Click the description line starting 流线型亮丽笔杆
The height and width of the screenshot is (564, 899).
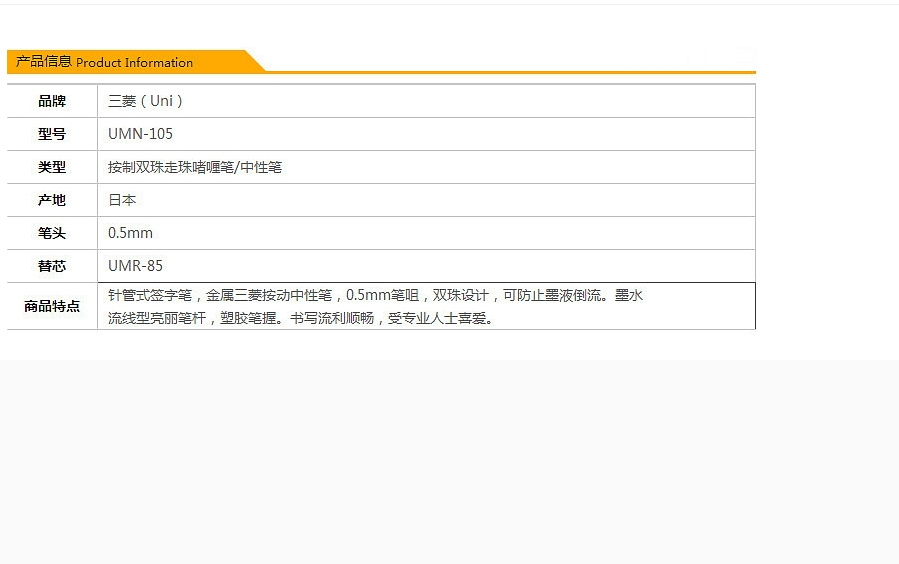(x=300, y=318)
